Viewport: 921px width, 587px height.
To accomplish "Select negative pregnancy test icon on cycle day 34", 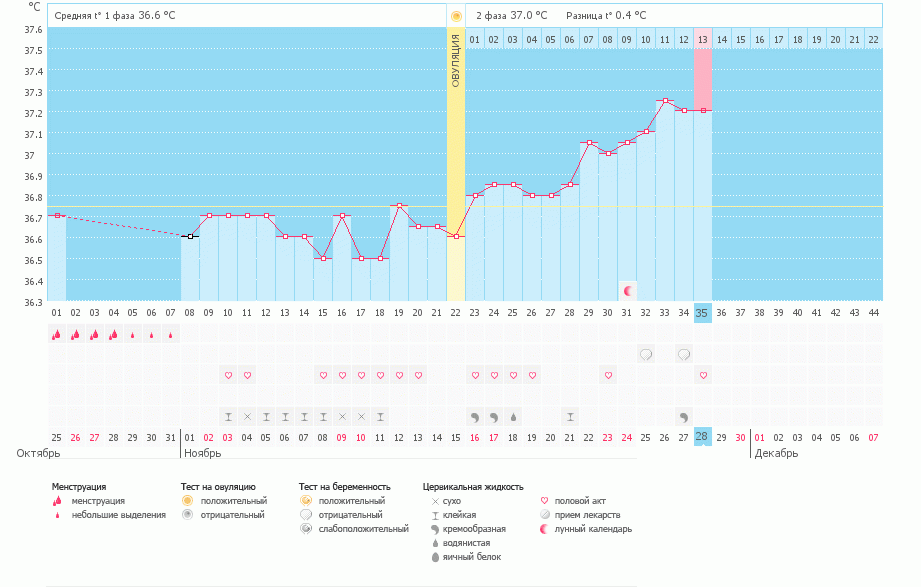I will (x=684, y=354).
